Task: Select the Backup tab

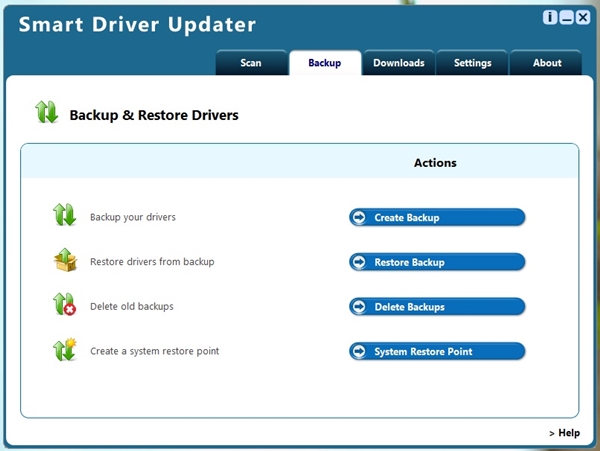Action: pos(325,63)
